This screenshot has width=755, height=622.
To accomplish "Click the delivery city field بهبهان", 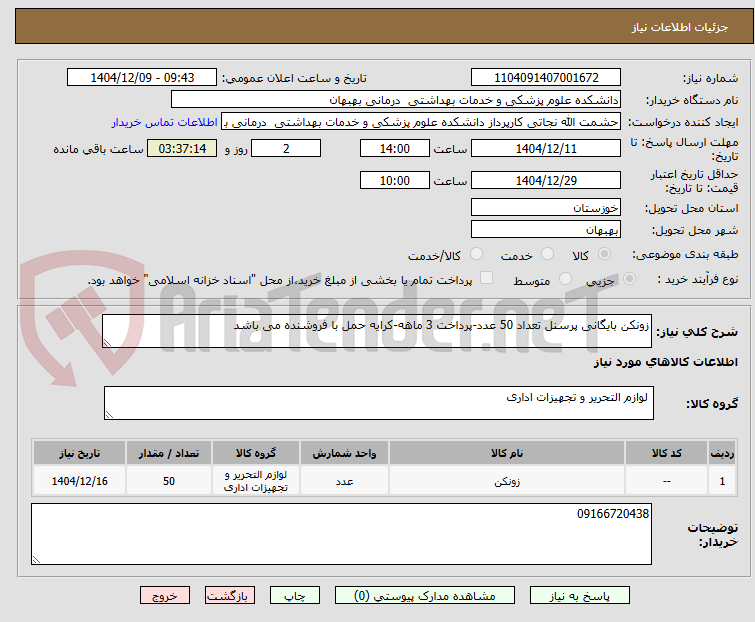I will 546,229.
